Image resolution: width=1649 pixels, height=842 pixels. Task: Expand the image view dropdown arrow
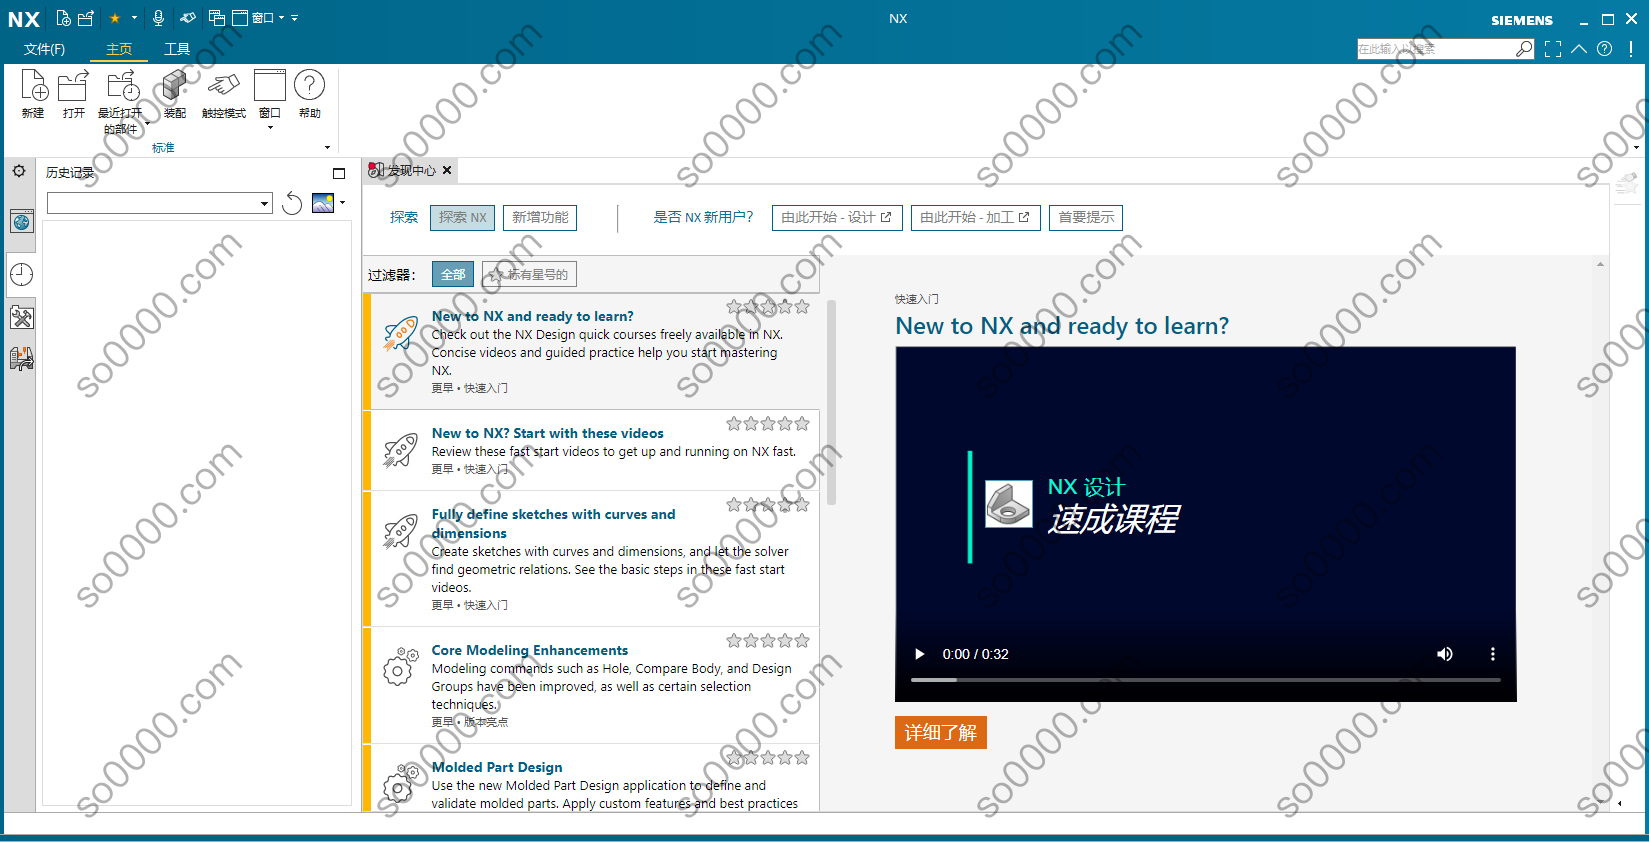(343, 203)
